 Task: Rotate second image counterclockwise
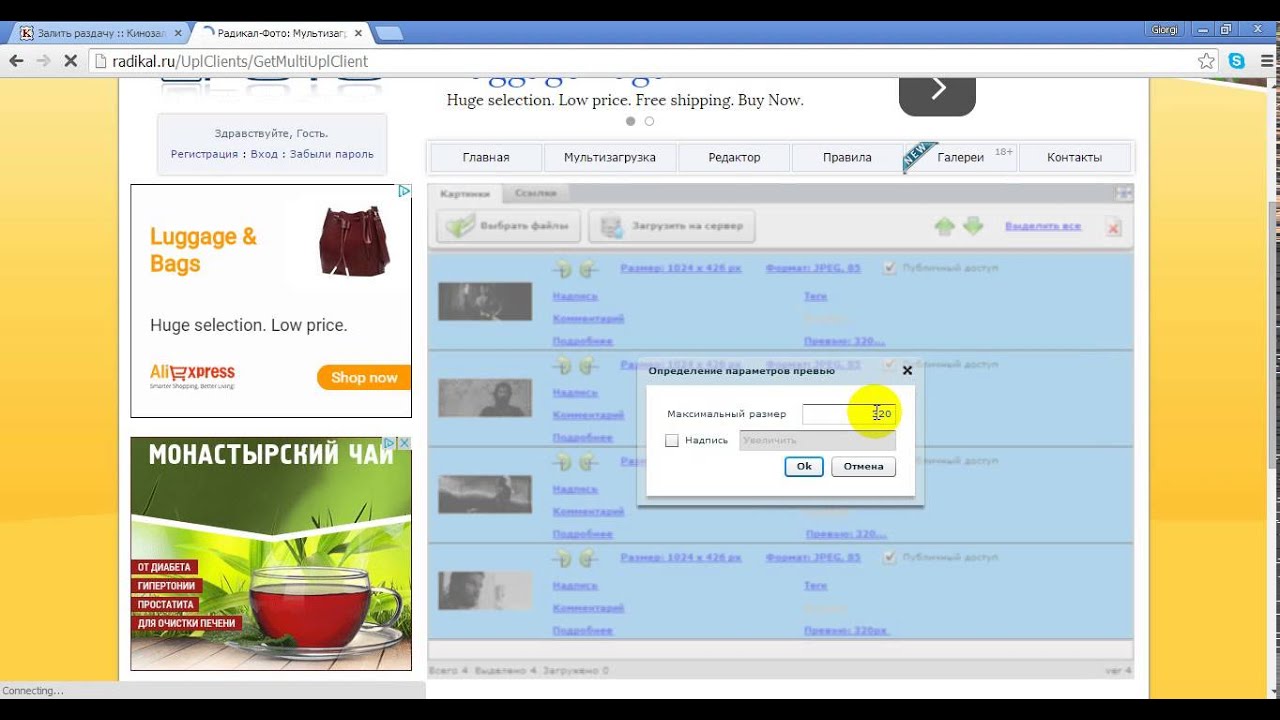(564, 365)
